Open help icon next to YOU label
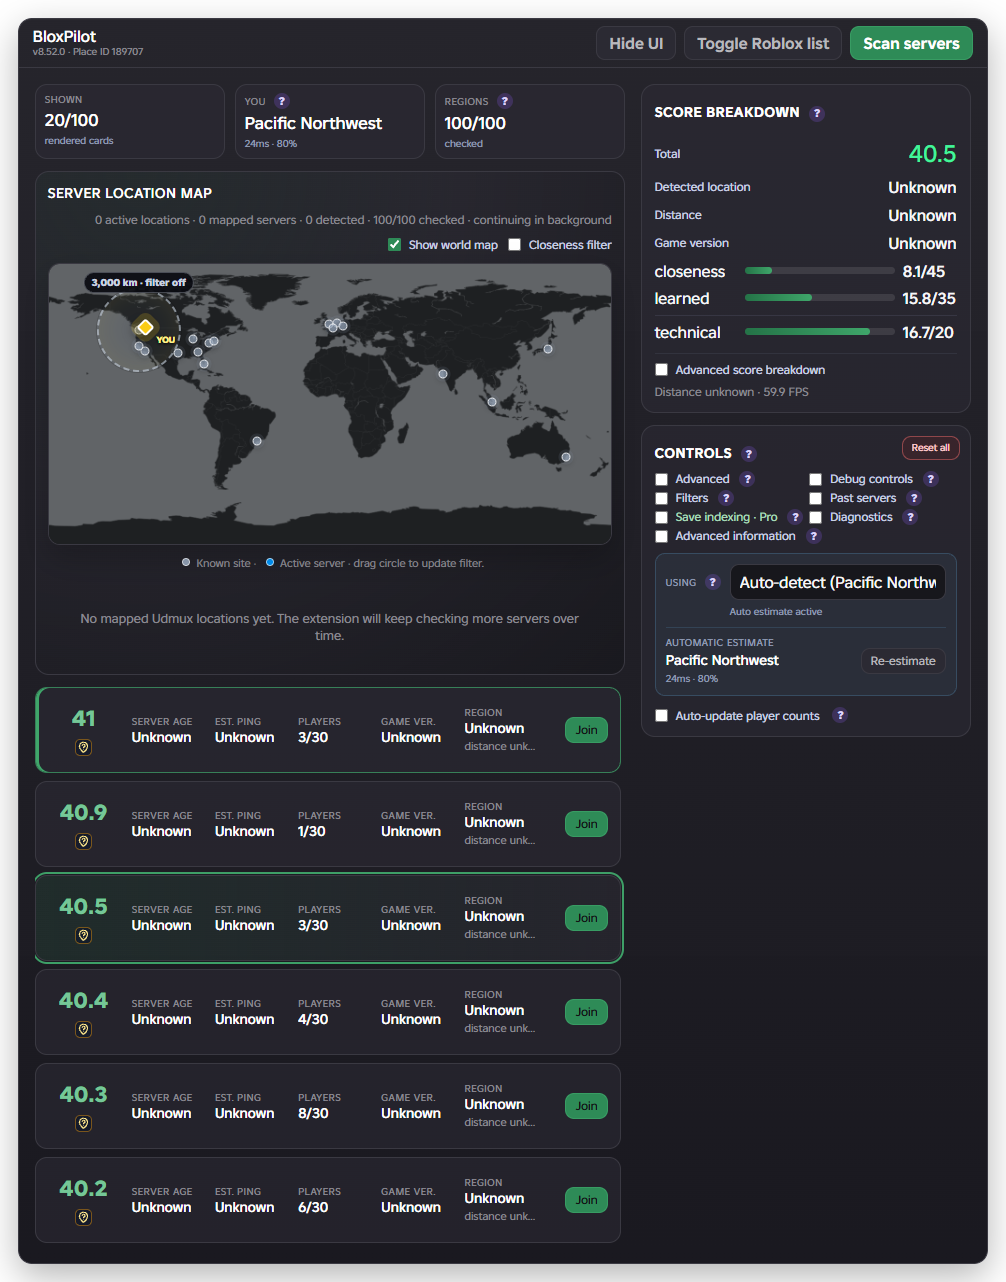 tap(282, 101)
